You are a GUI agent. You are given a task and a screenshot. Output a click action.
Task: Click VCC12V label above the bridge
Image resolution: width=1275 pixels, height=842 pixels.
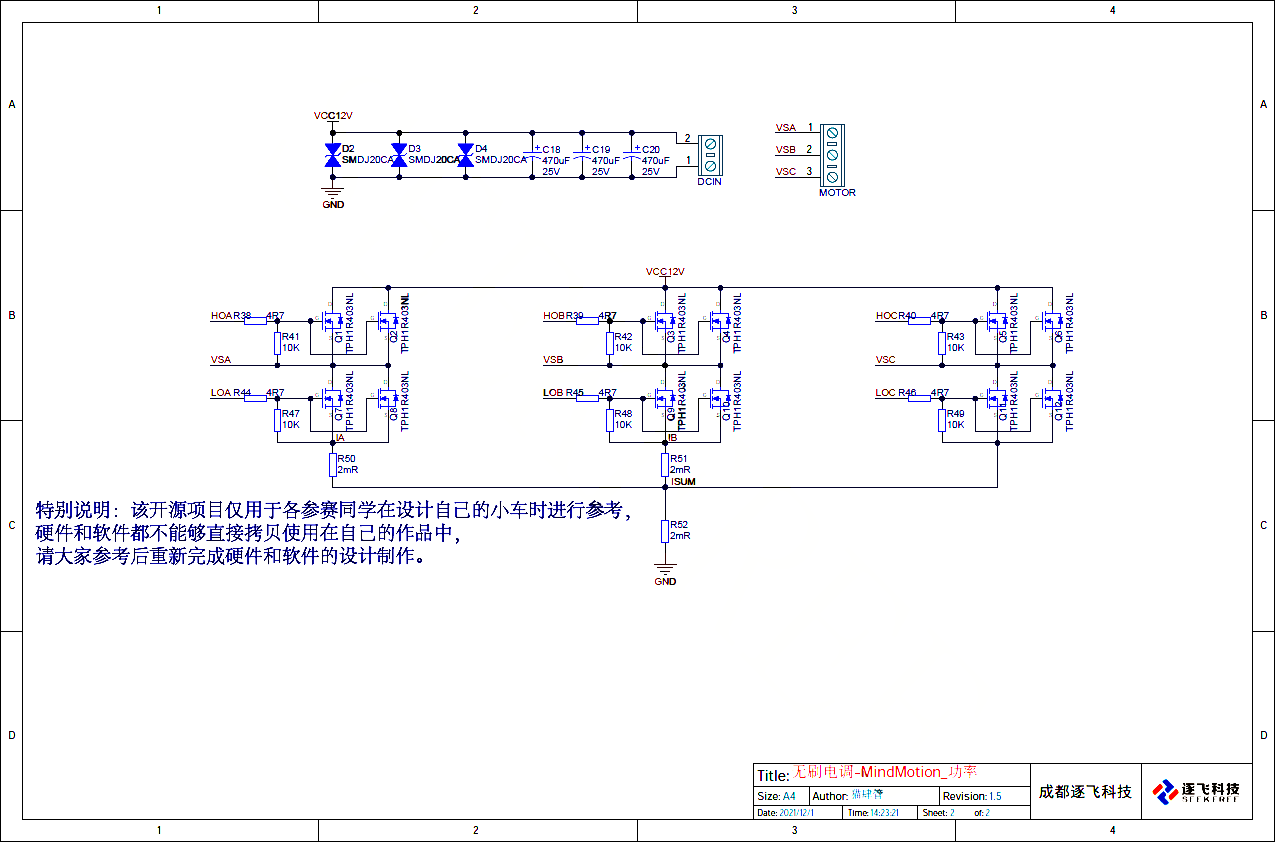(x=665, y=272)
